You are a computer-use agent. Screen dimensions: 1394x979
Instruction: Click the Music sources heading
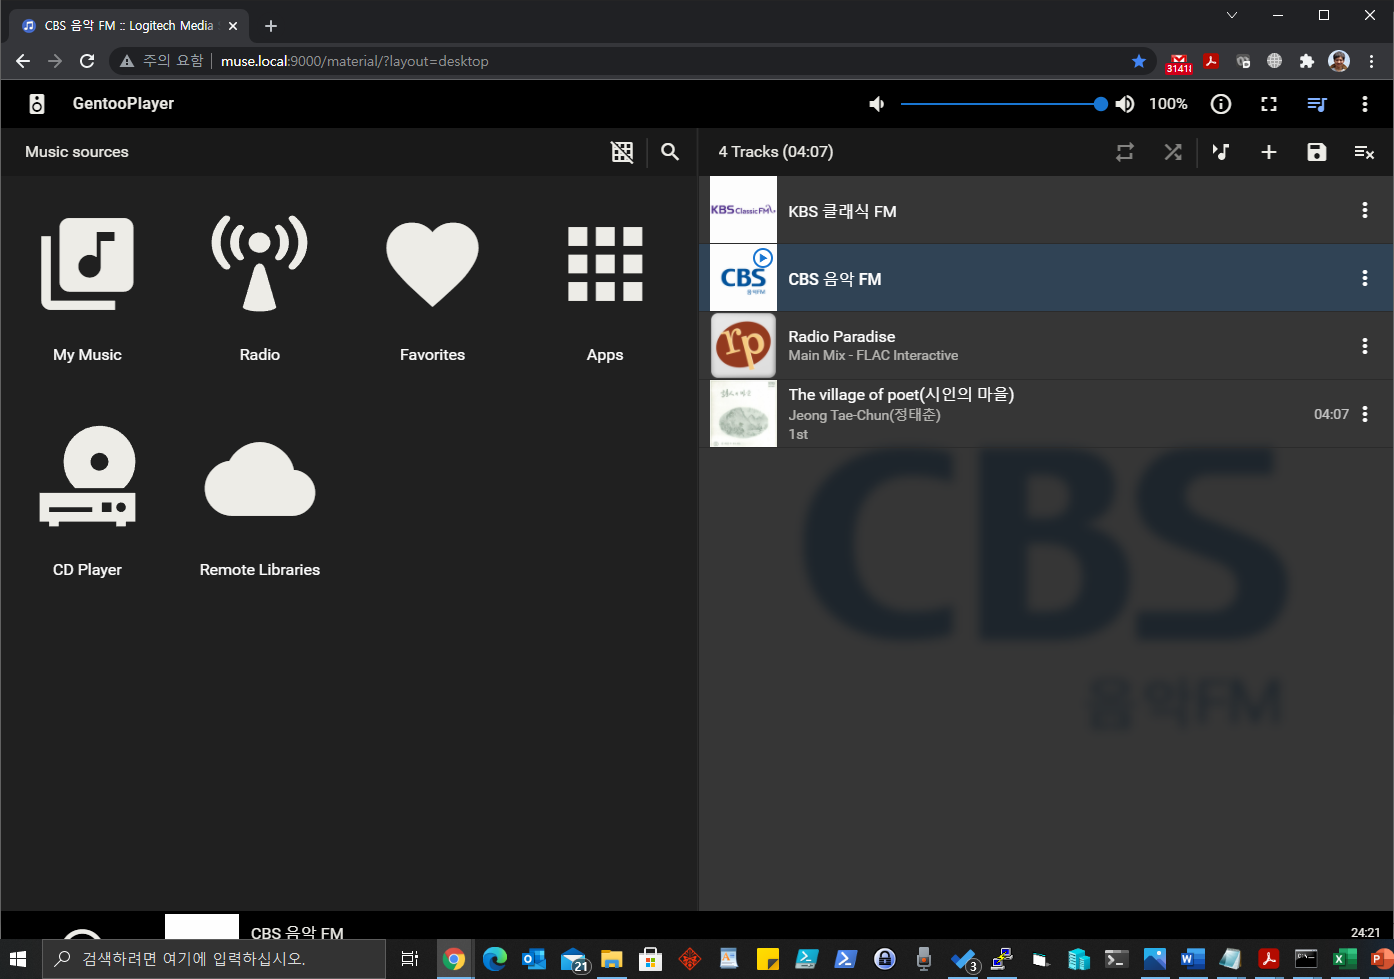click(x=77, y=152)
